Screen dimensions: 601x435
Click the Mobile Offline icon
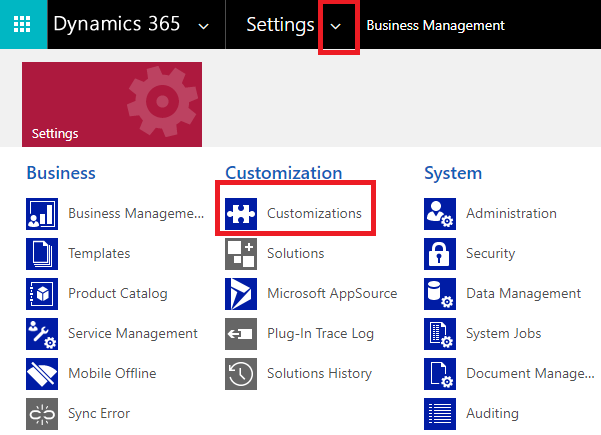coord(42,374)
